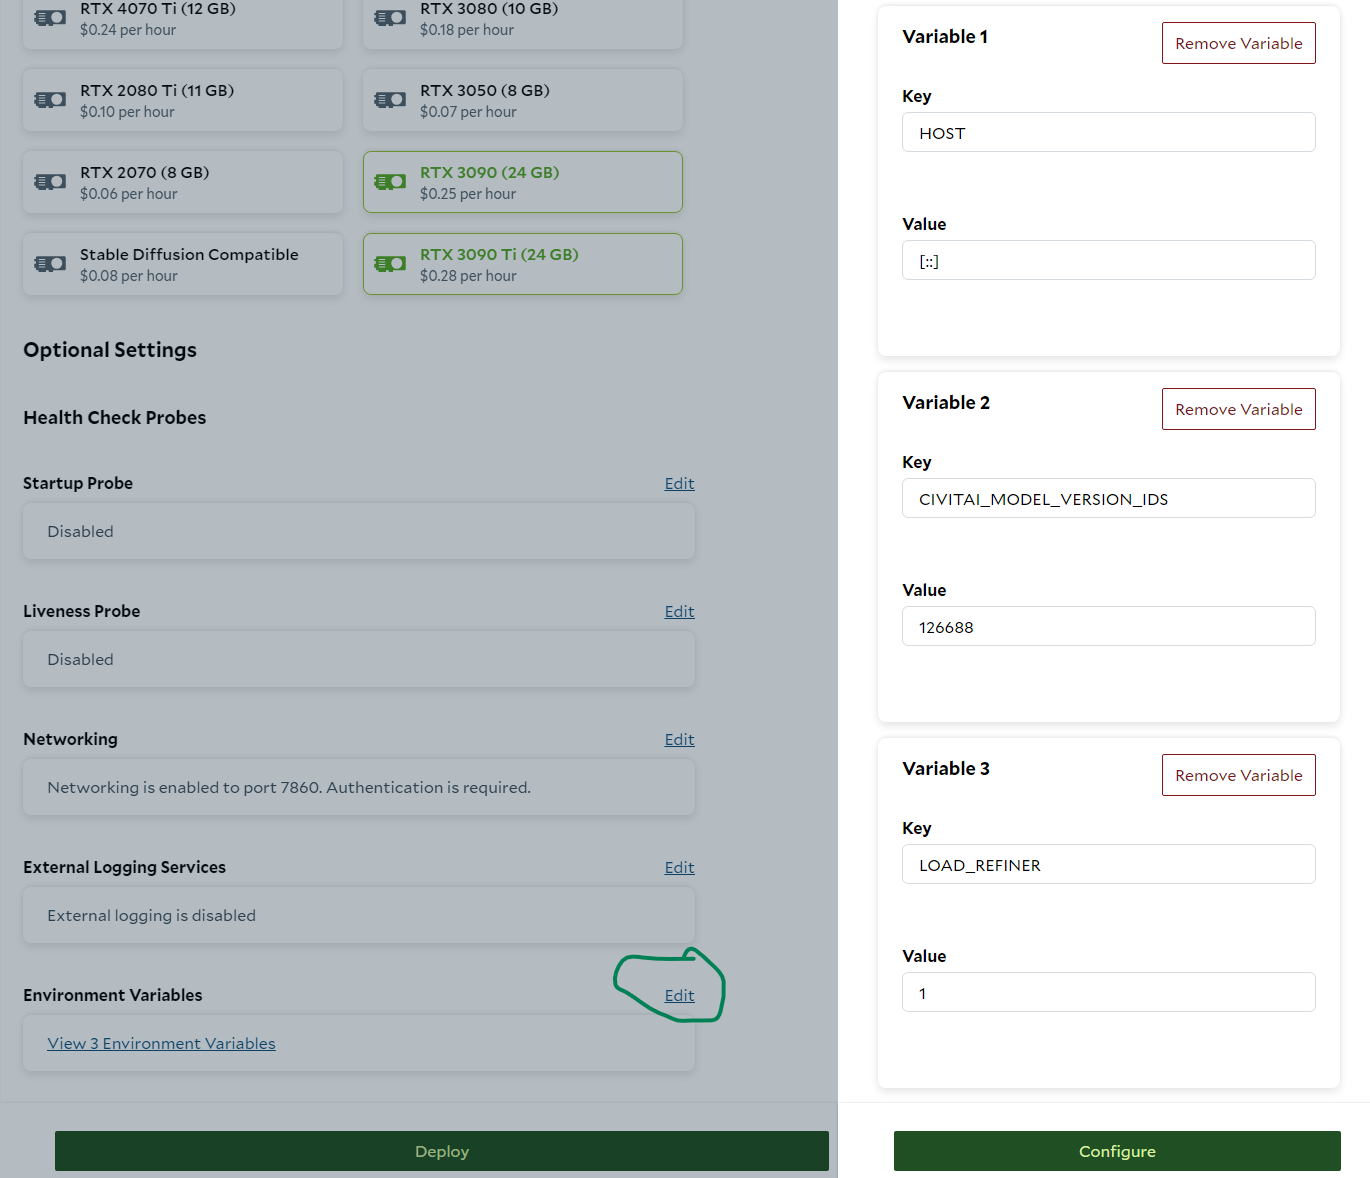Click the GPU icon on RTX 3050 card

pyautogui.click(x=390, y=99)
